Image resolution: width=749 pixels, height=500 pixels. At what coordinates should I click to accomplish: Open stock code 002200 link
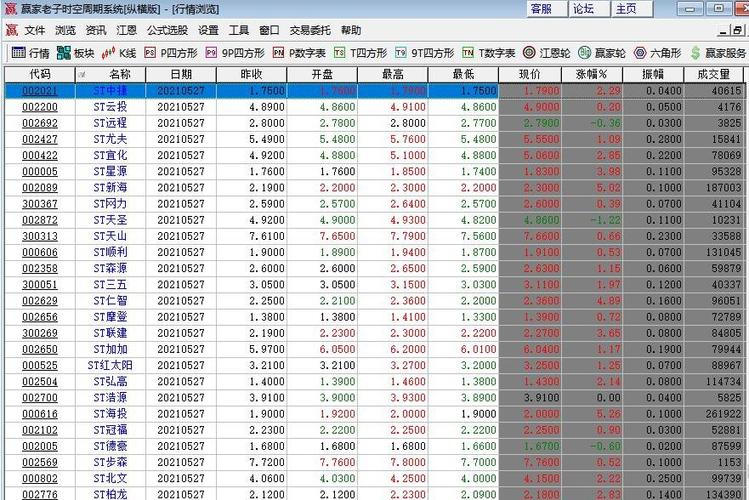(x=40, y=107)
